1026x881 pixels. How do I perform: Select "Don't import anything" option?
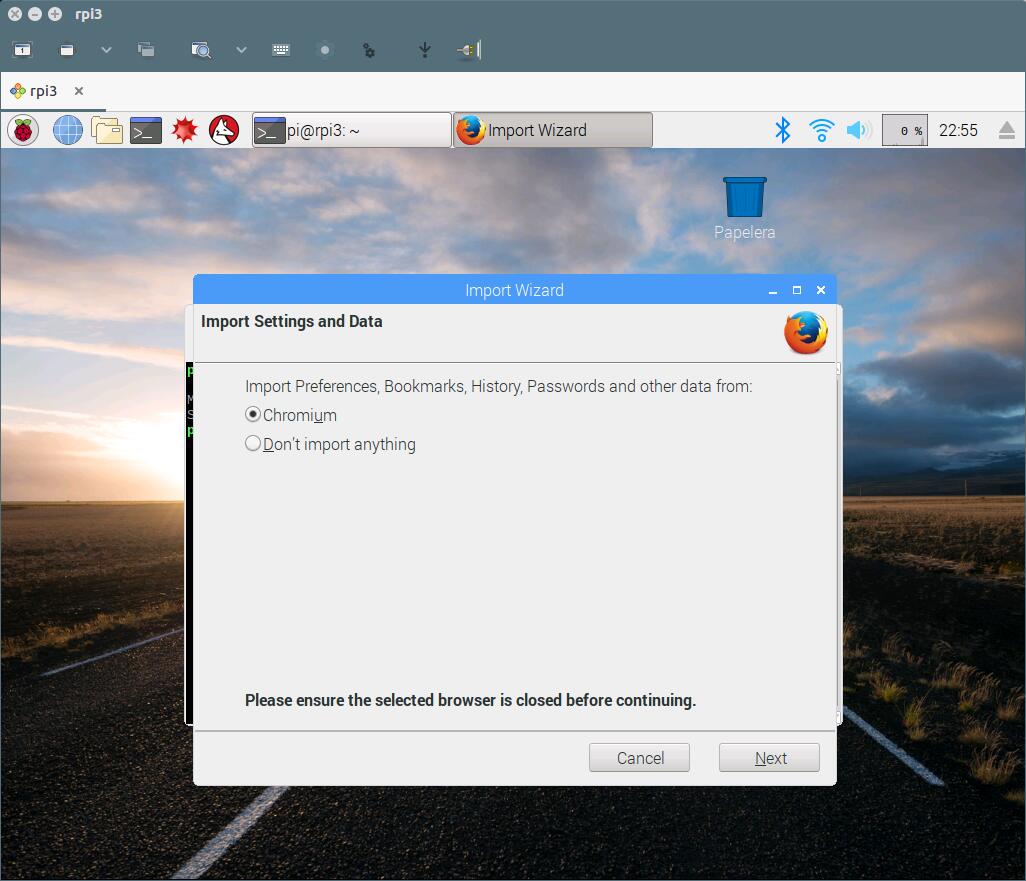[x=253, y=444]
